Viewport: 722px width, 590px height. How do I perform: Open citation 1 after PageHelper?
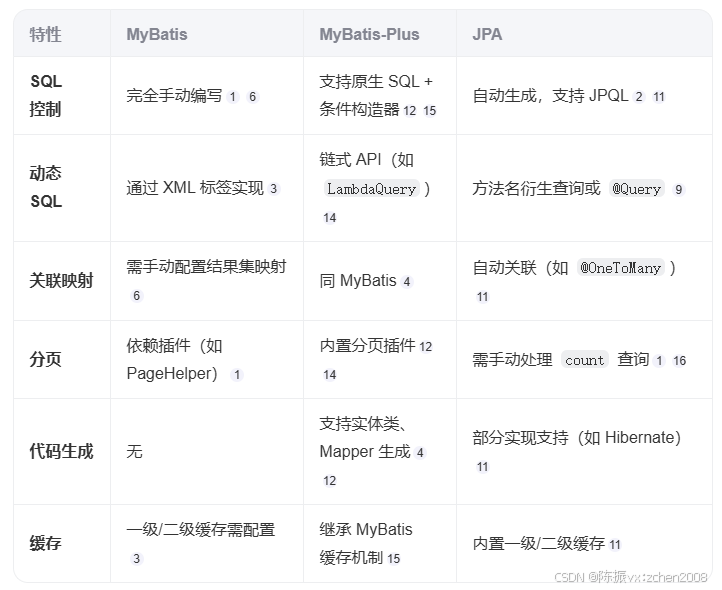[237, 374]
